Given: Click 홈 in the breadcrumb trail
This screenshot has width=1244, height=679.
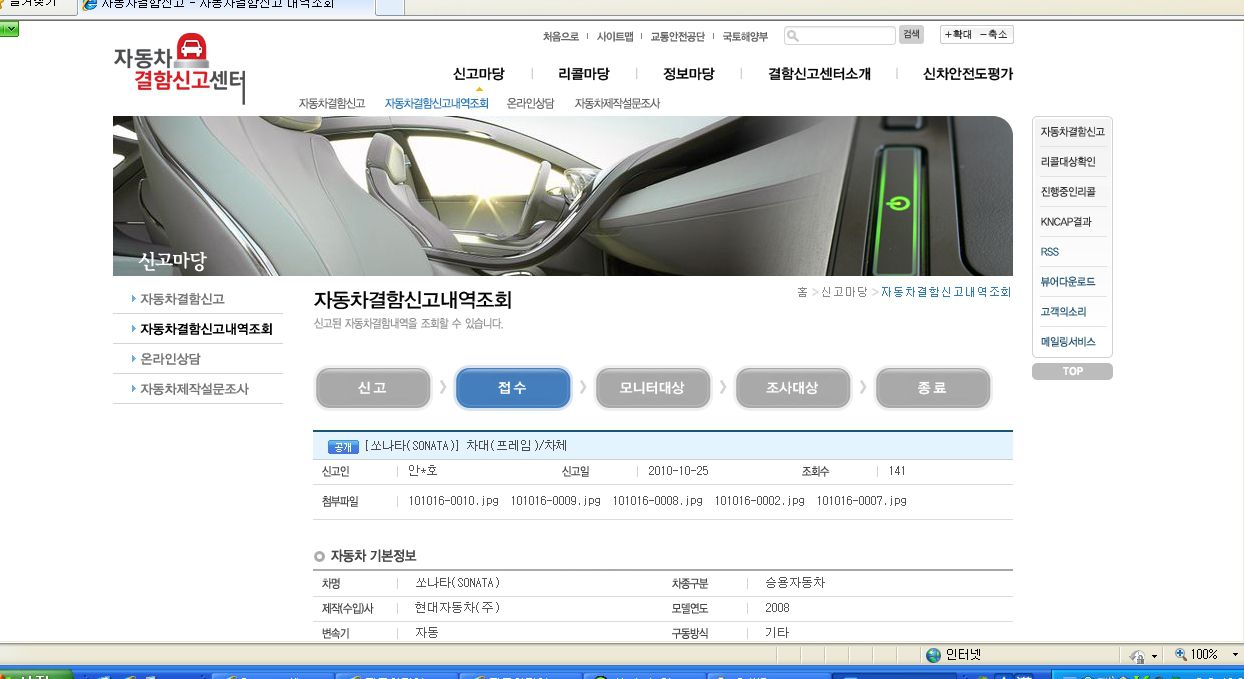Looking at the screenshot, I should 802,292.
